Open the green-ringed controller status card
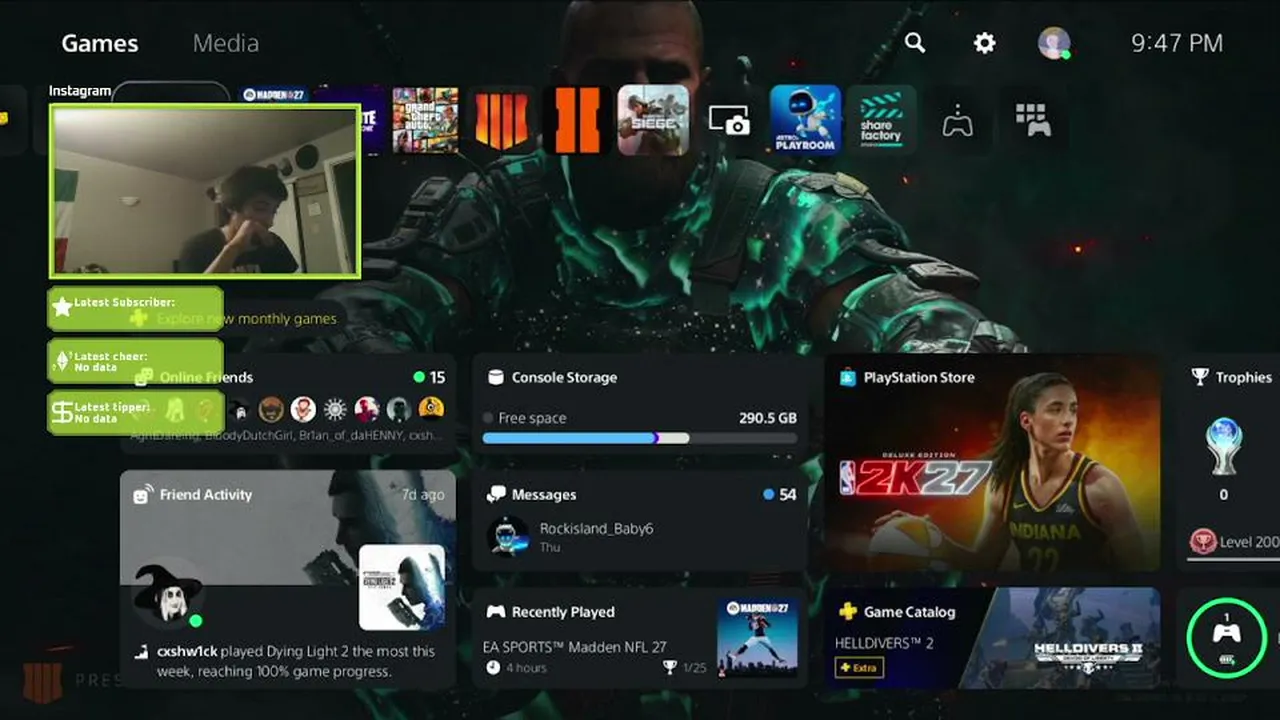 pos(1226,637)
